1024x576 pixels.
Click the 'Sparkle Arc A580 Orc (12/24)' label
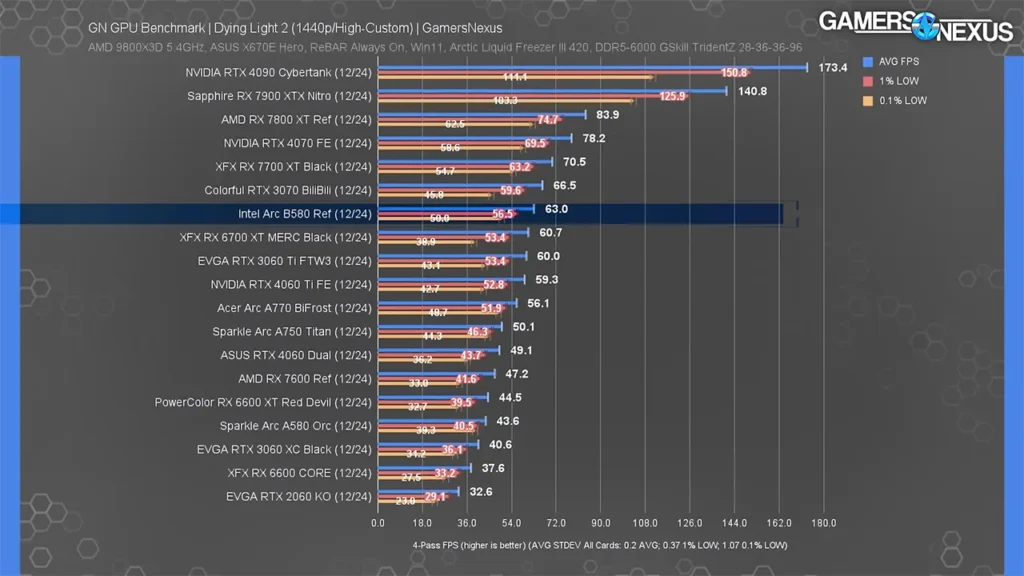tap(296, 426)
